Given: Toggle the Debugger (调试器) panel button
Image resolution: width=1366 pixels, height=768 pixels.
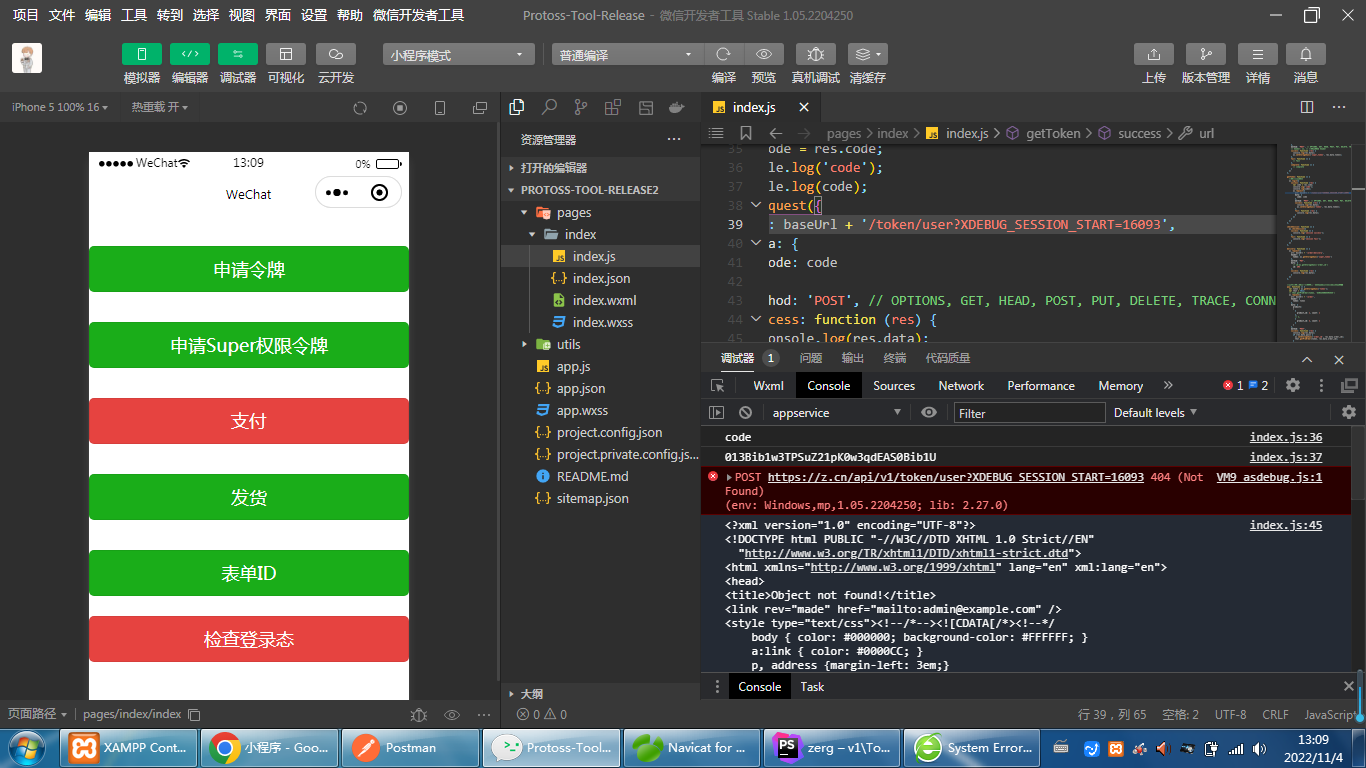Looking at the screenshot, I should tap(238, 54).
